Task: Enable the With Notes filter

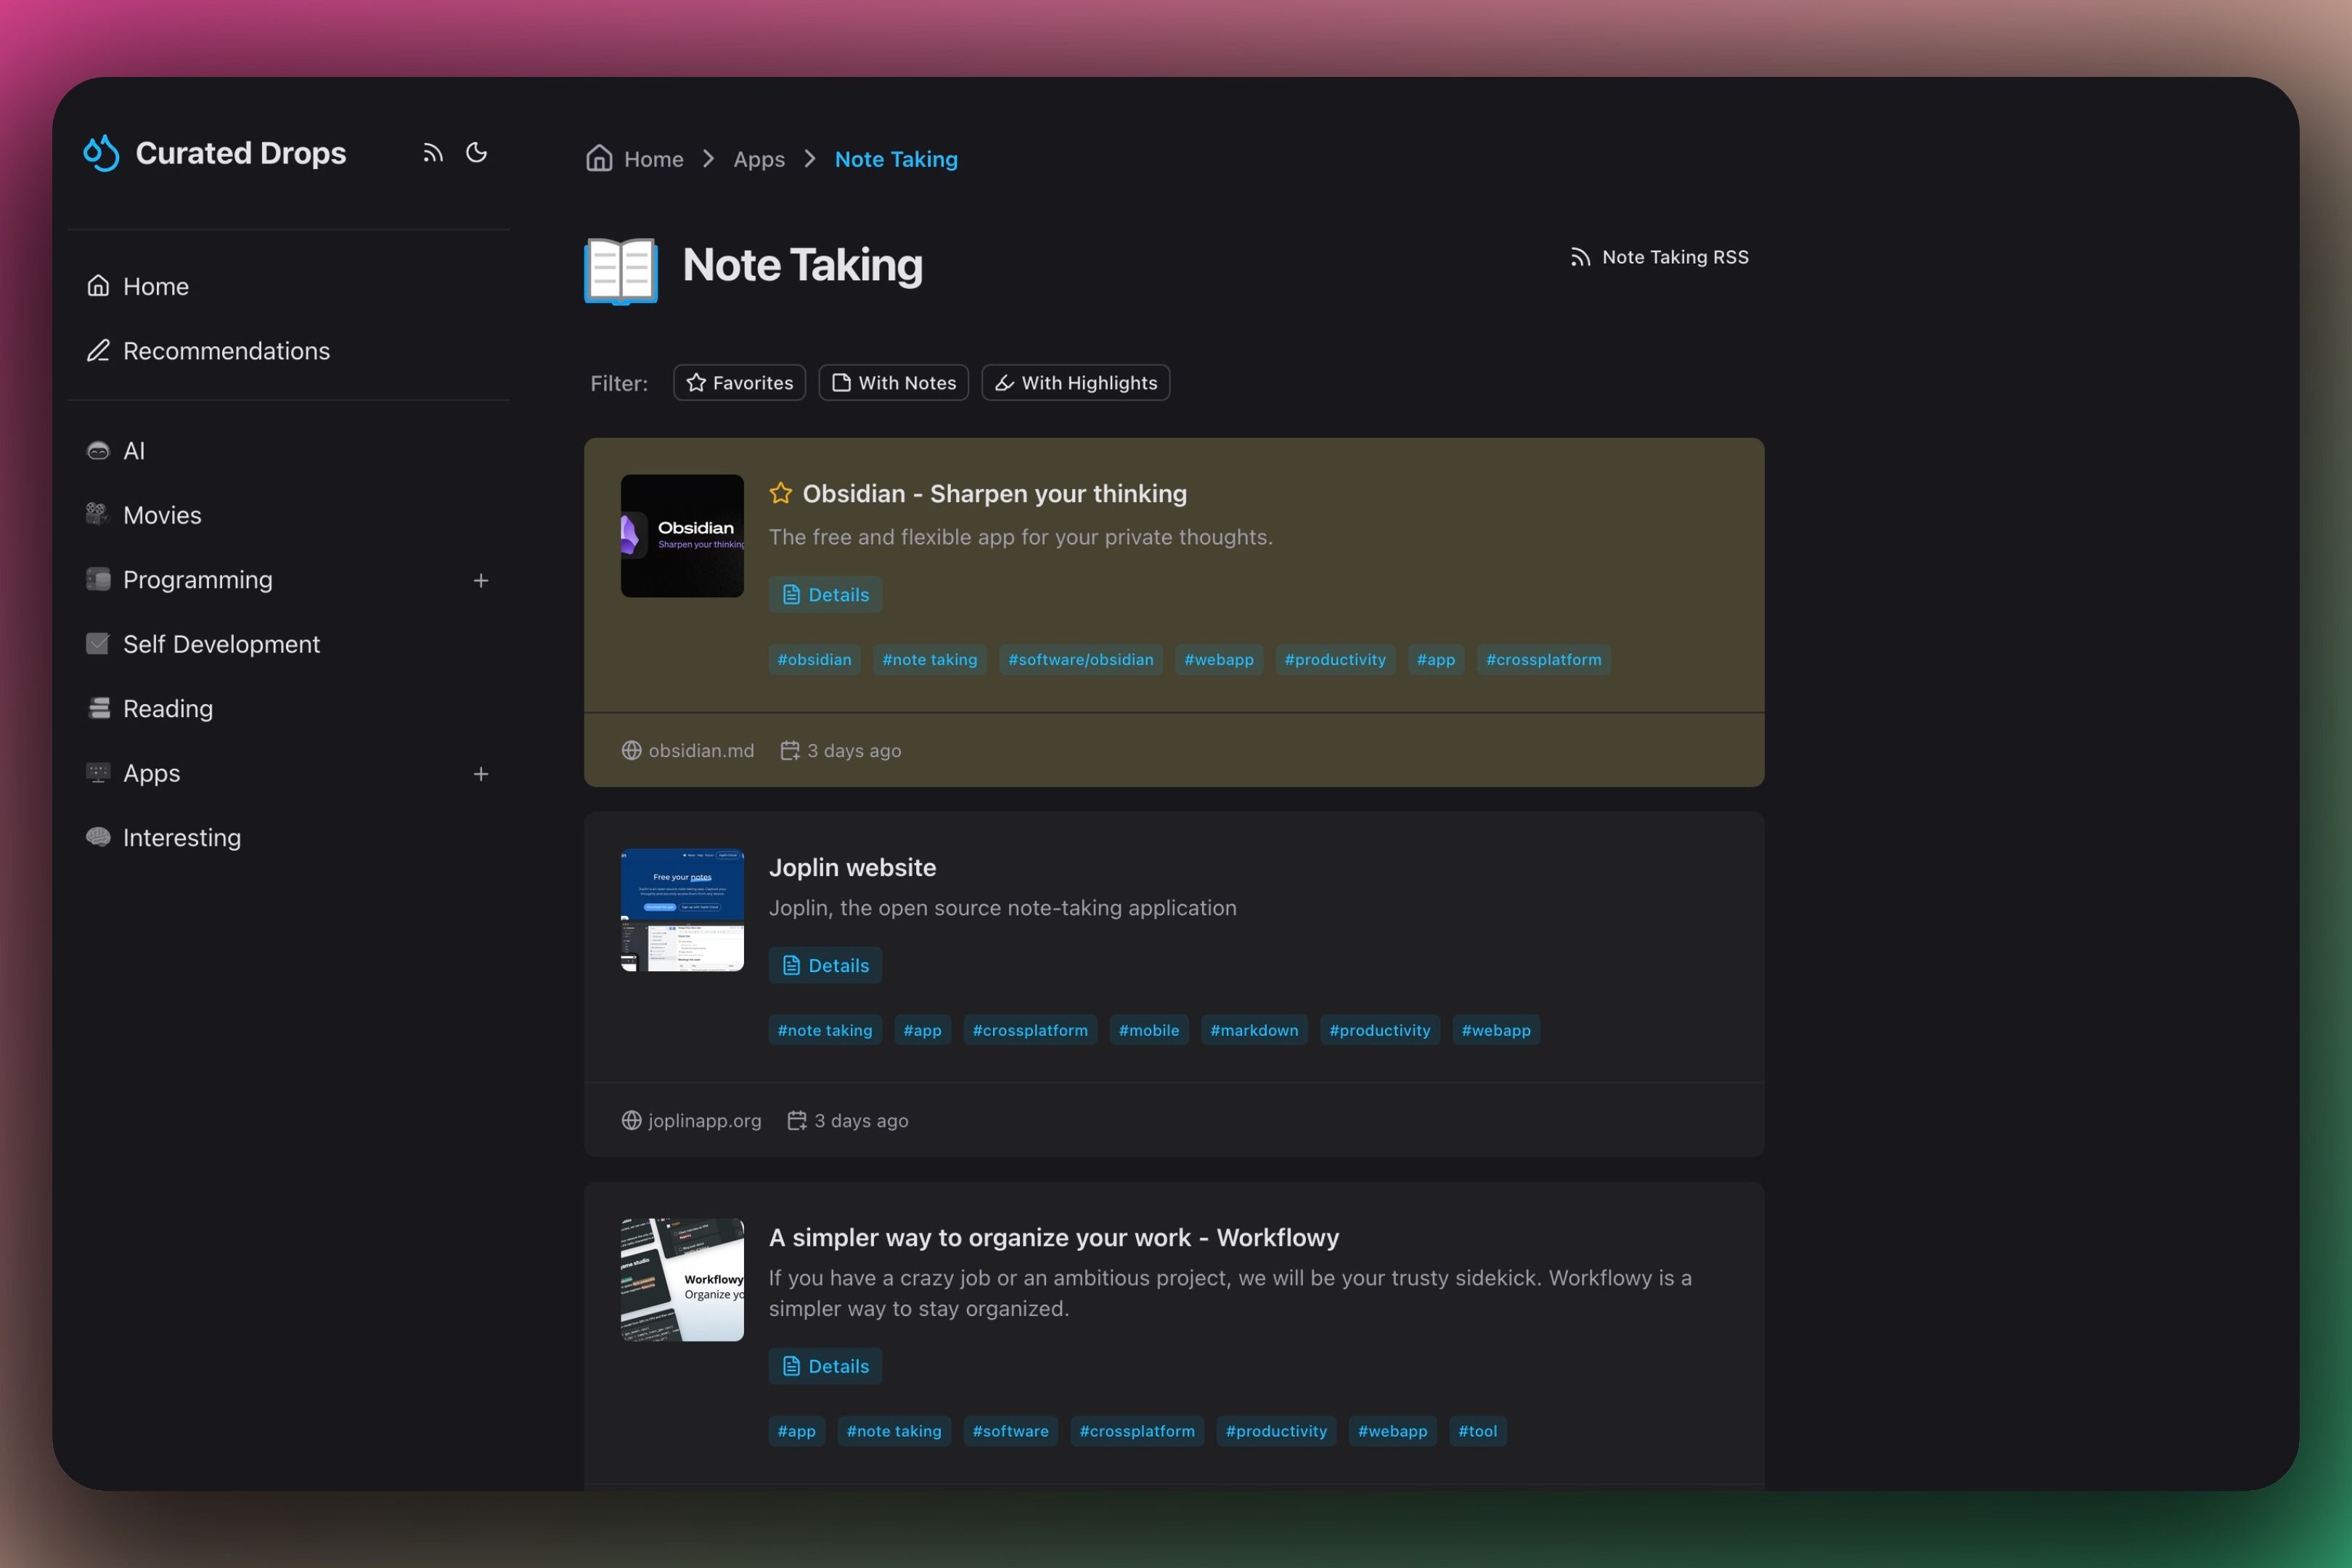Action: tap(893, 382)
